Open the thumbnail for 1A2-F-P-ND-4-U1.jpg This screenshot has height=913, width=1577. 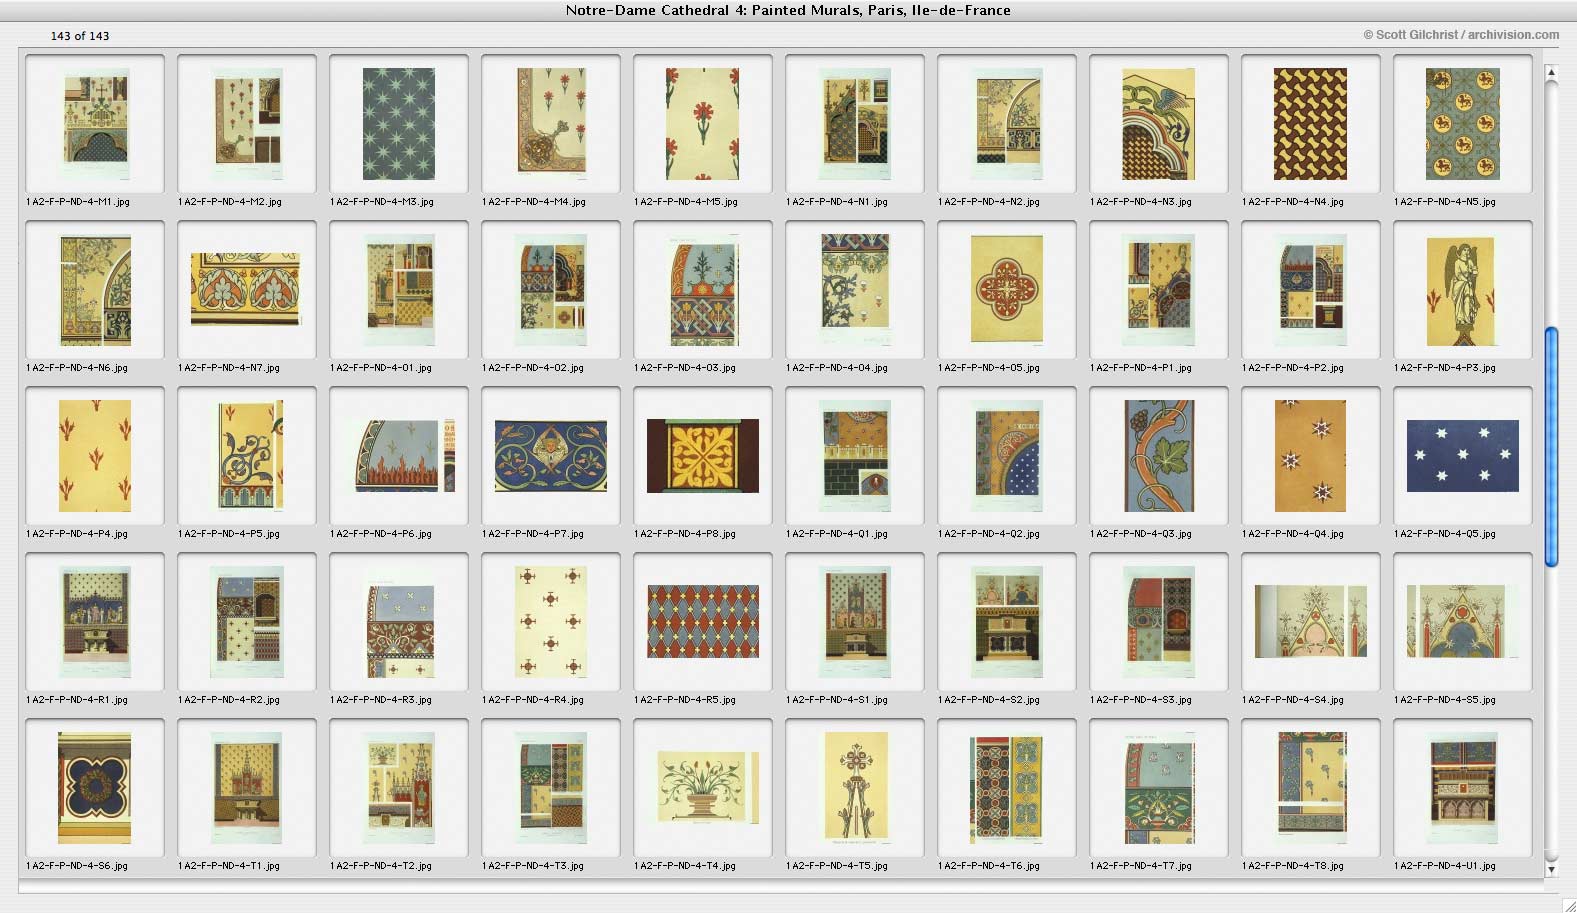pos(1463,788)
